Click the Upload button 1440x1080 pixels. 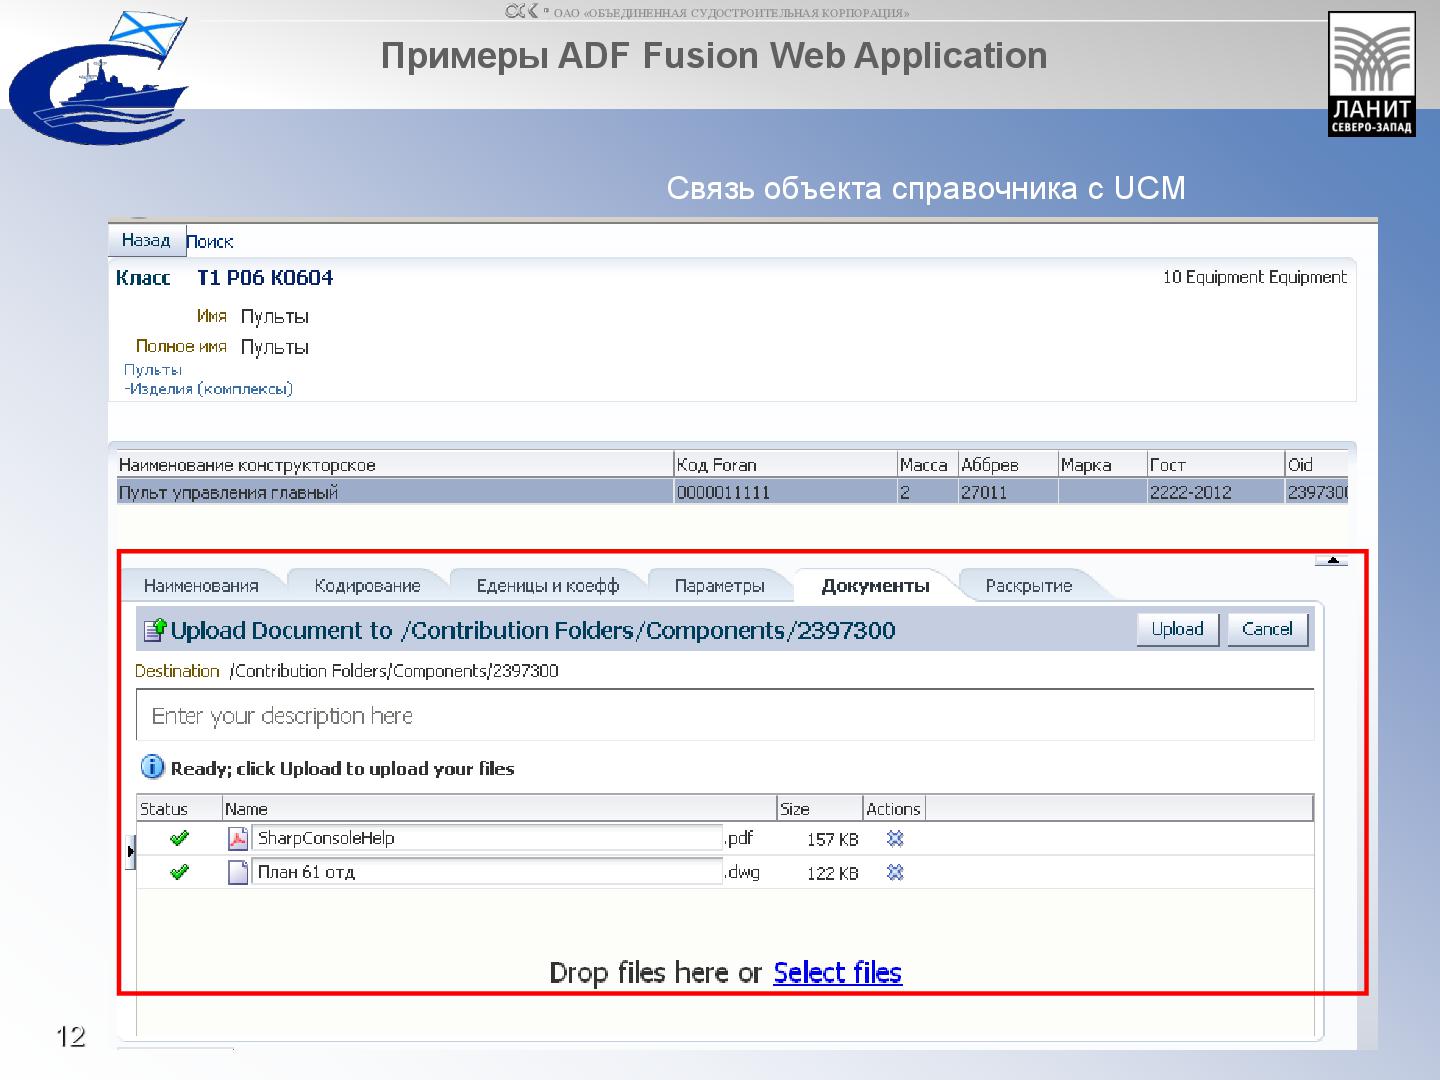1177,629
